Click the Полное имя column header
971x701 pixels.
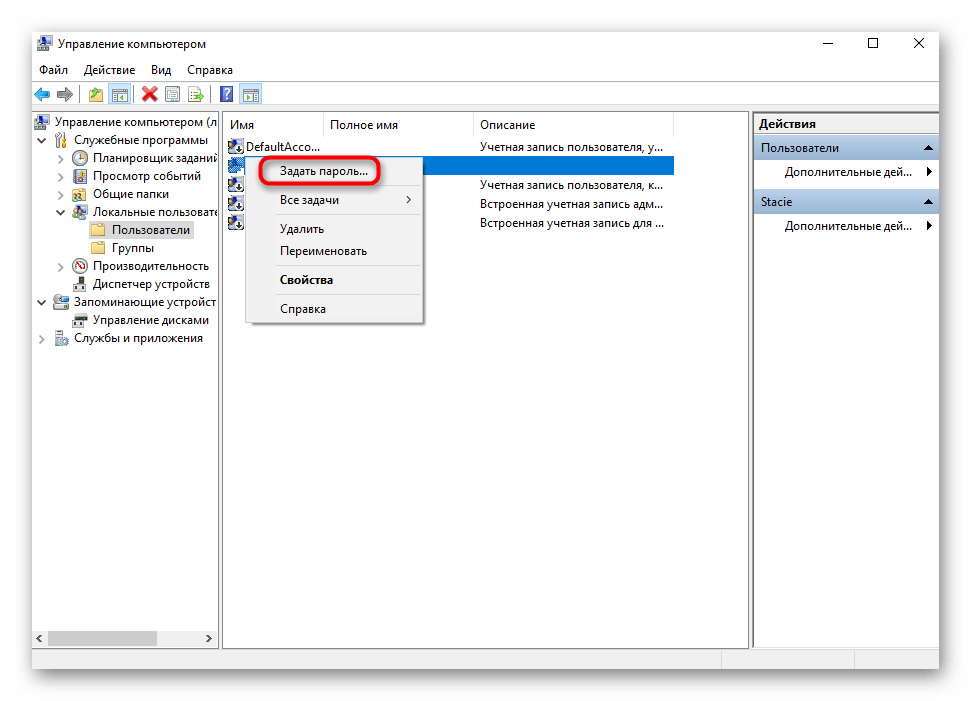[x=364, y=125]
